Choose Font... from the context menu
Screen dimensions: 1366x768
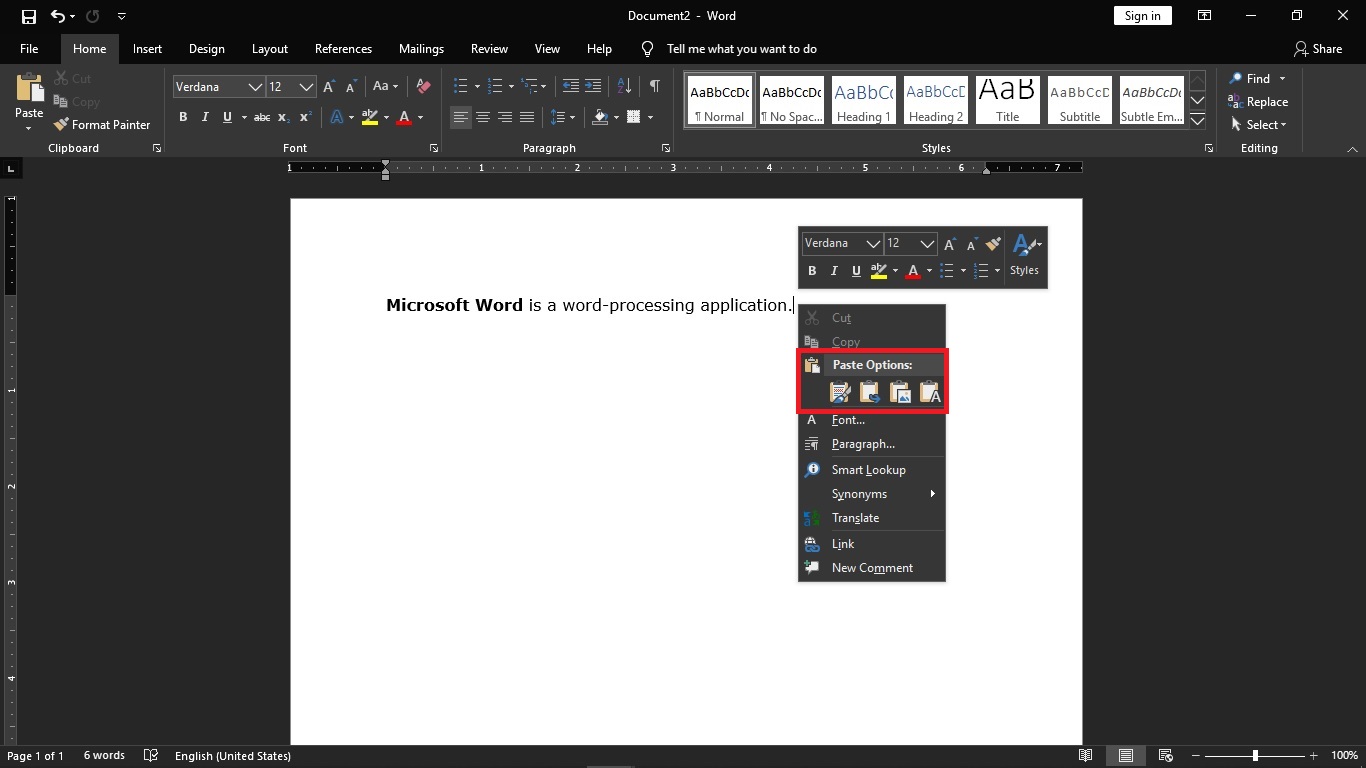tap(872, 420)
